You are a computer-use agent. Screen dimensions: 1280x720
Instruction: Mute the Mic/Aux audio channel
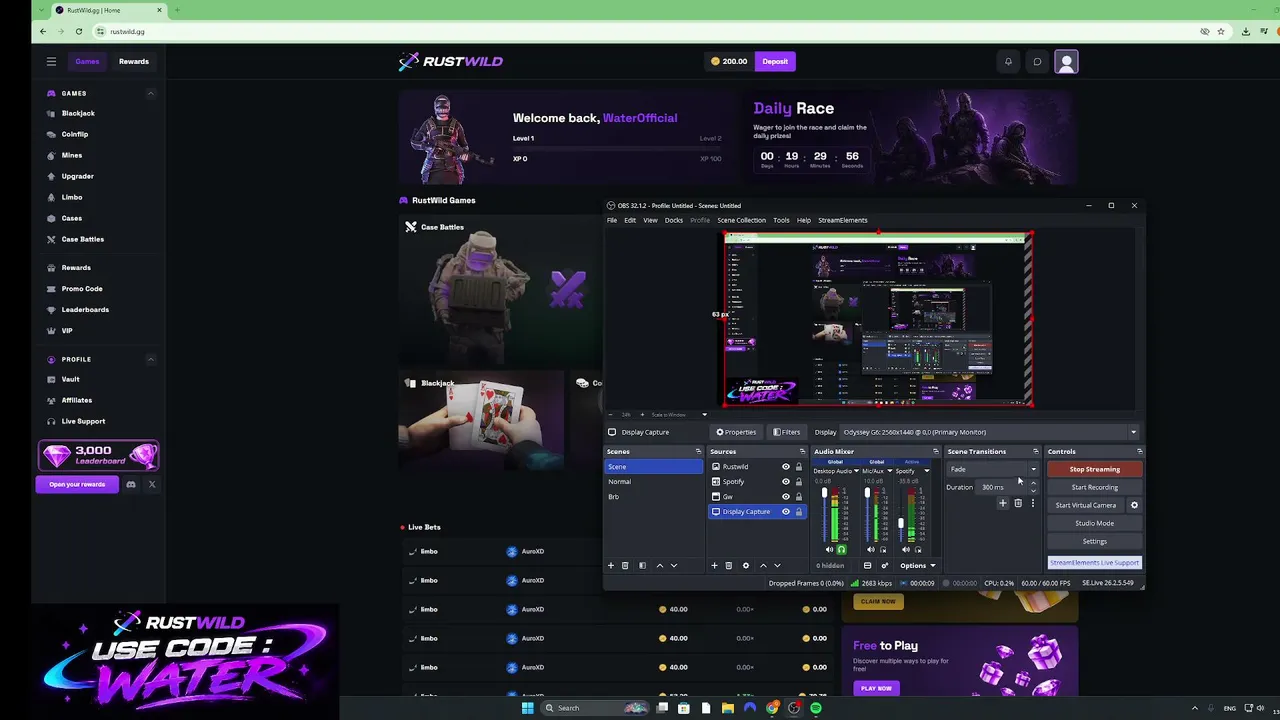click(871, 550)
